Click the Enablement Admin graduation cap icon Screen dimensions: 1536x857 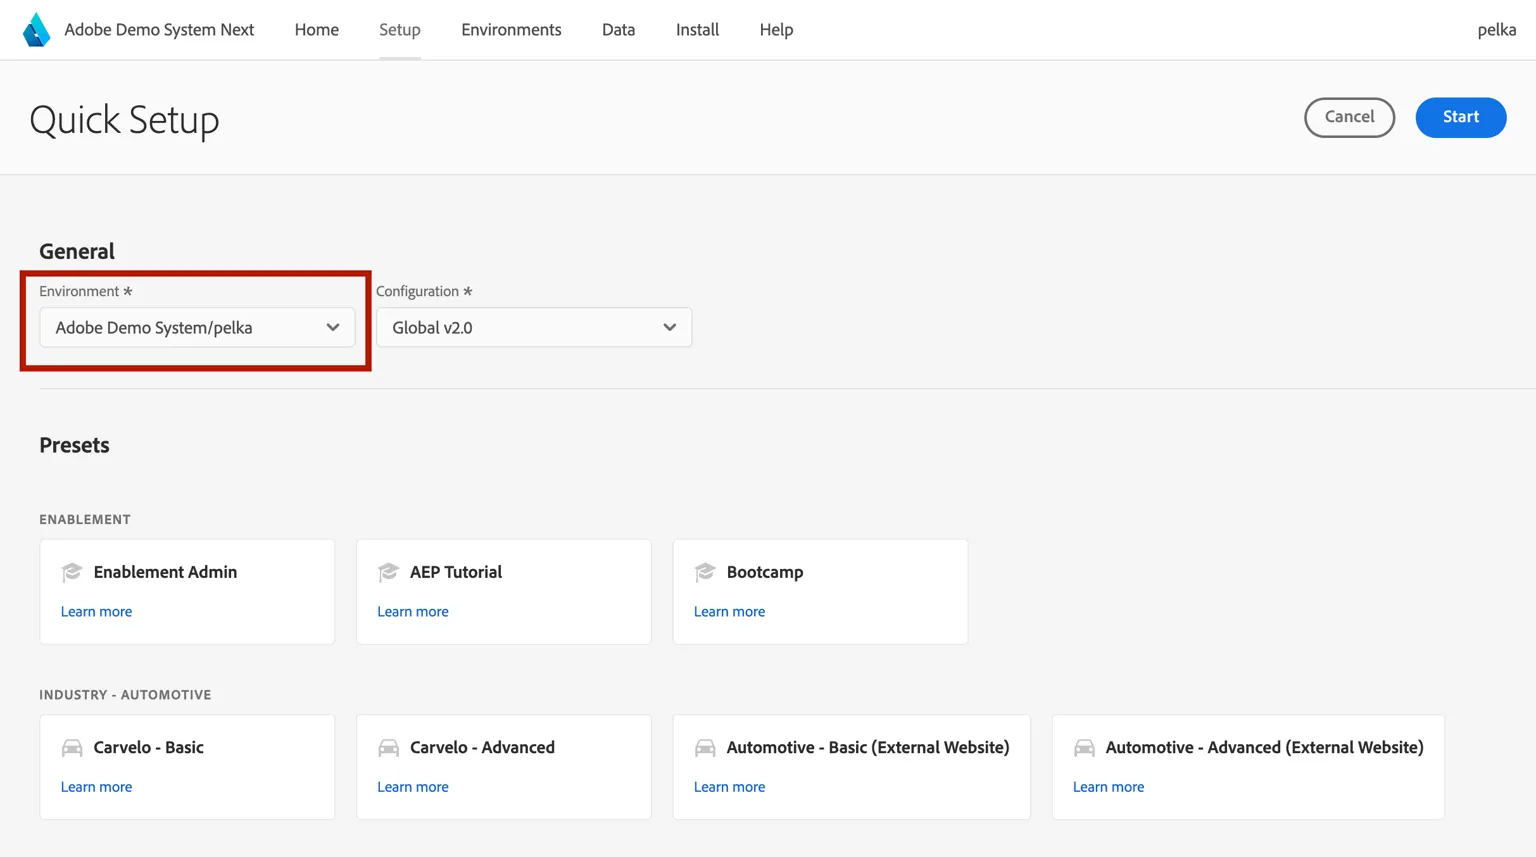pyautogui.click(x=72, y=572)
